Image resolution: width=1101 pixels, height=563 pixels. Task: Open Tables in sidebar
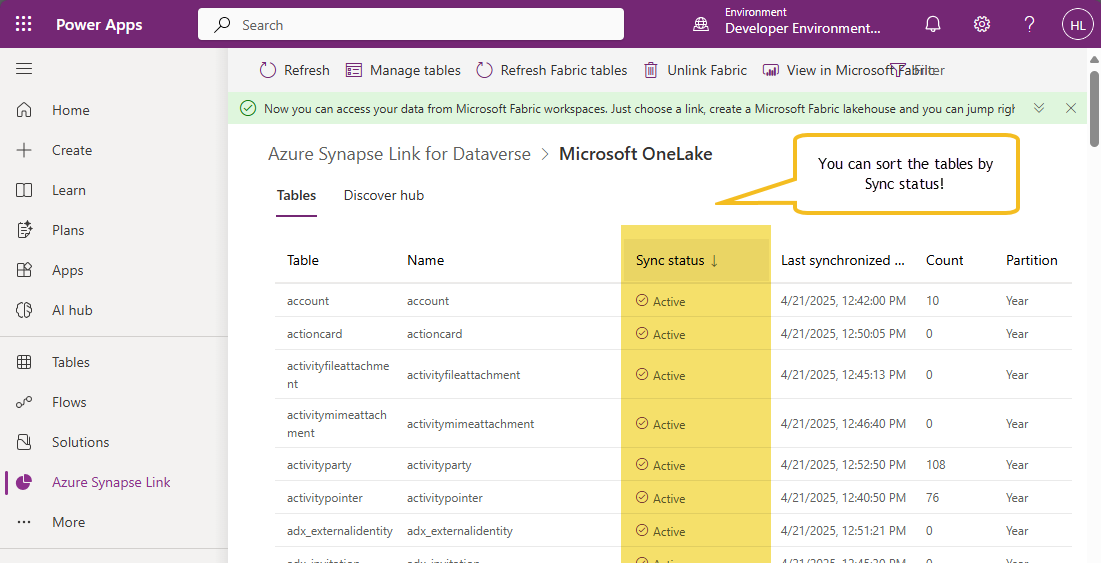tap(71, 362)
